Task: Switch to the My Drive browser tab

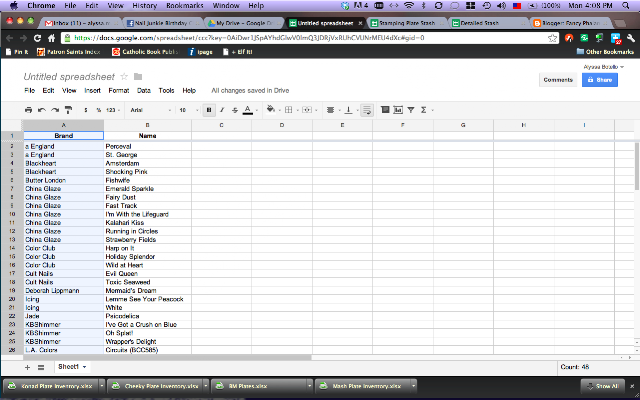Action: click(x=244, y=23)
